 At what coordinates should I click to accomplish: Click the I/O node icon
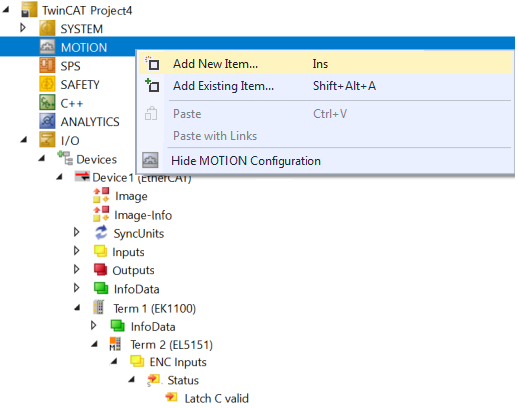tap(47, 140)
